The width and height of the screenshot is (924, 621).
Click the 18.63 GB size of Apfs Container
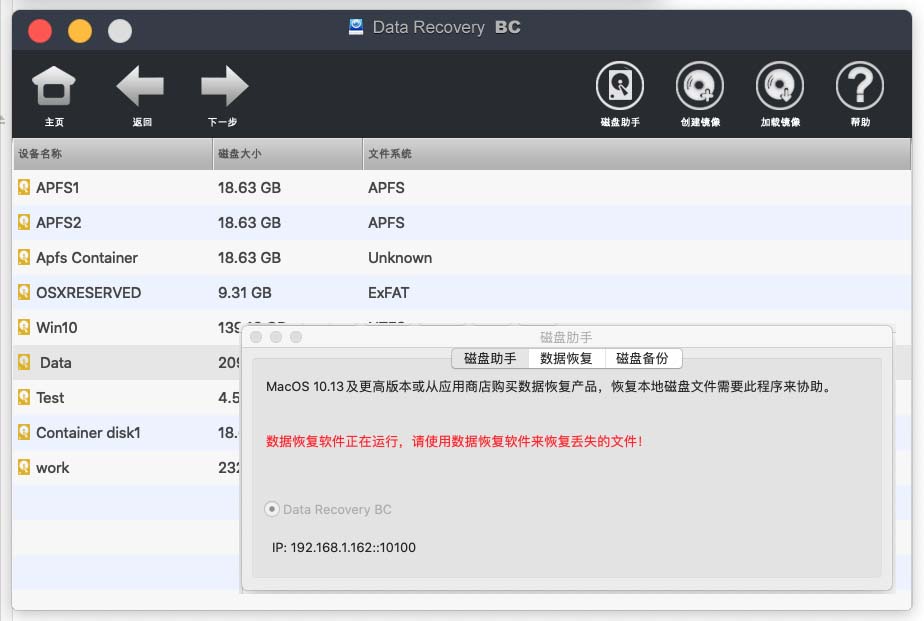pos(249,257)
